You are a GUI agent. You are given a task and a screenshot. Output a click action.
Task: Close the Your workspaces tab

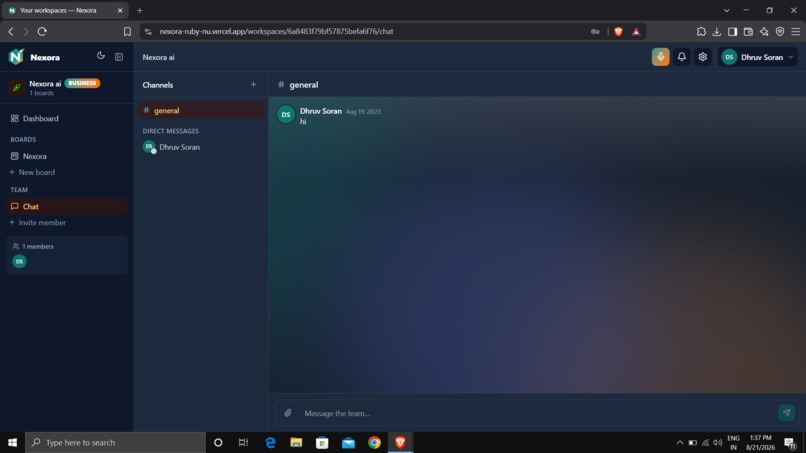pos(120,10)
